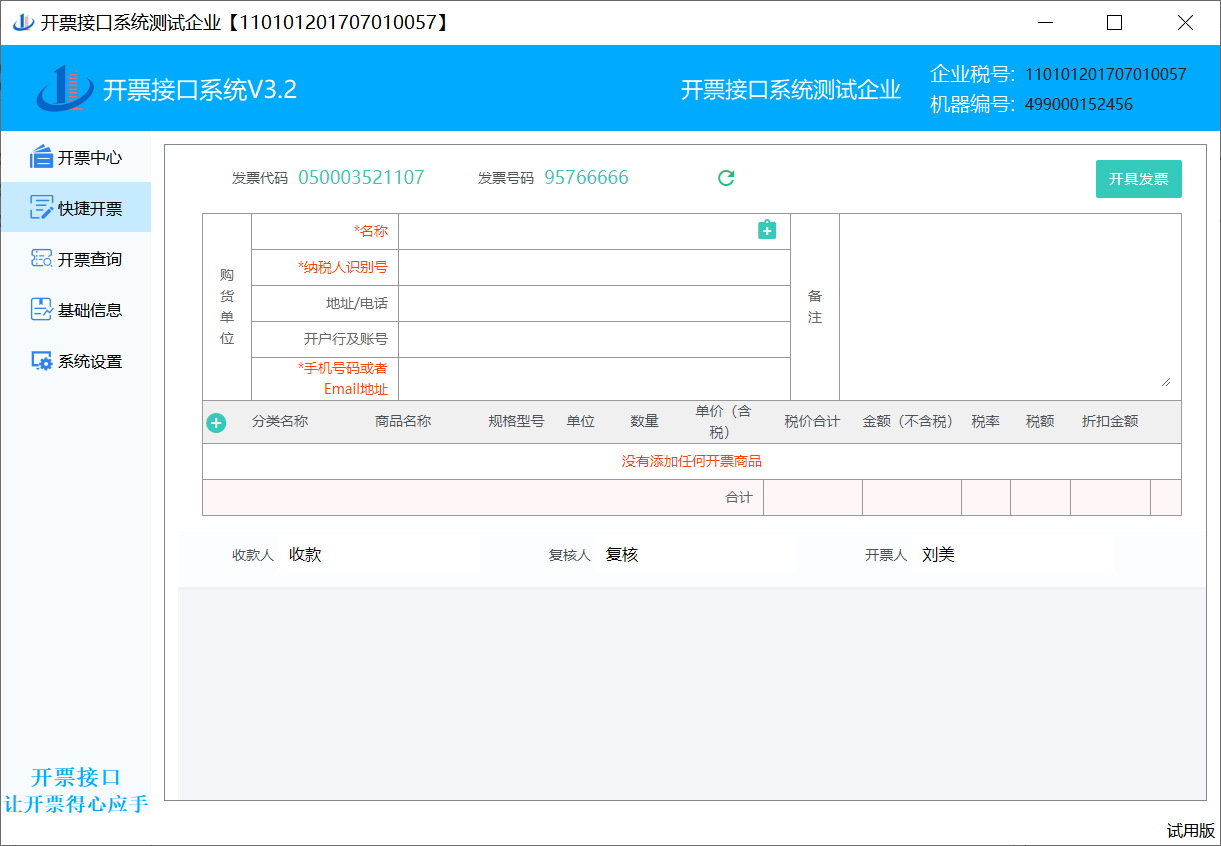Screen dimensions: 1221x846
Task: Click into the 名称 input field
Action: (x=575, y=231)
